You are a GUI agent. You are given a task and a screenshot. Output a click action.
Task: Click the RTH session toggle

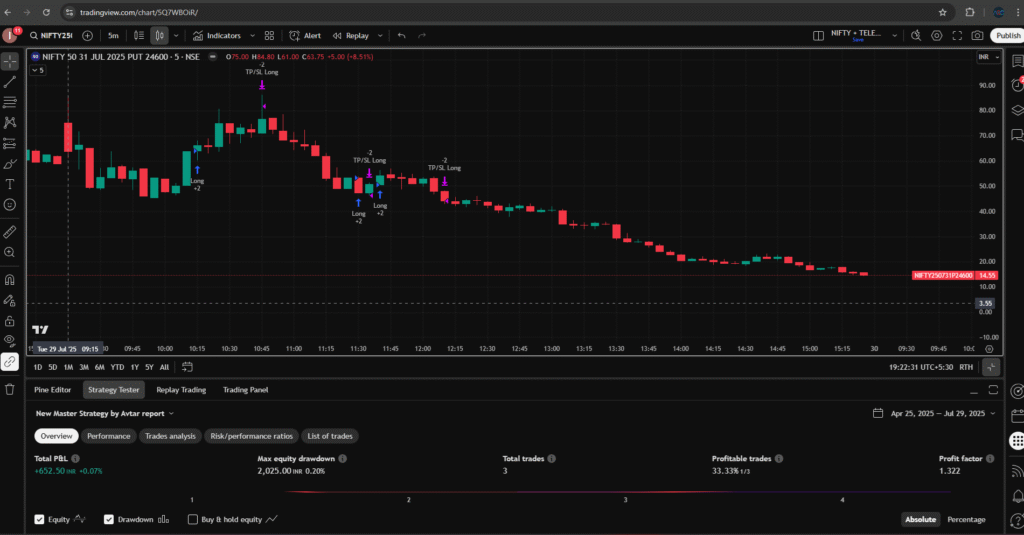[966, 367]
